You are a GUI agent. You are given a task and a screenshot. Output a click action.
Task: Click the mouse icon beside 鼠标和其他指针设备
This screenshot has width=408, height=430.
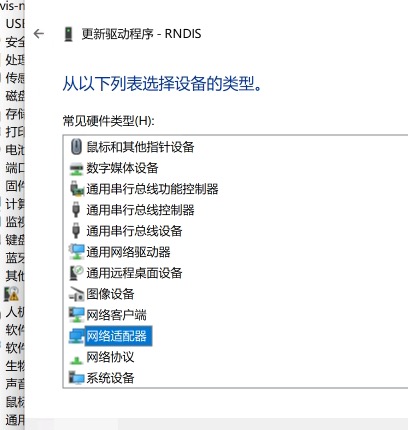(76, 147)
